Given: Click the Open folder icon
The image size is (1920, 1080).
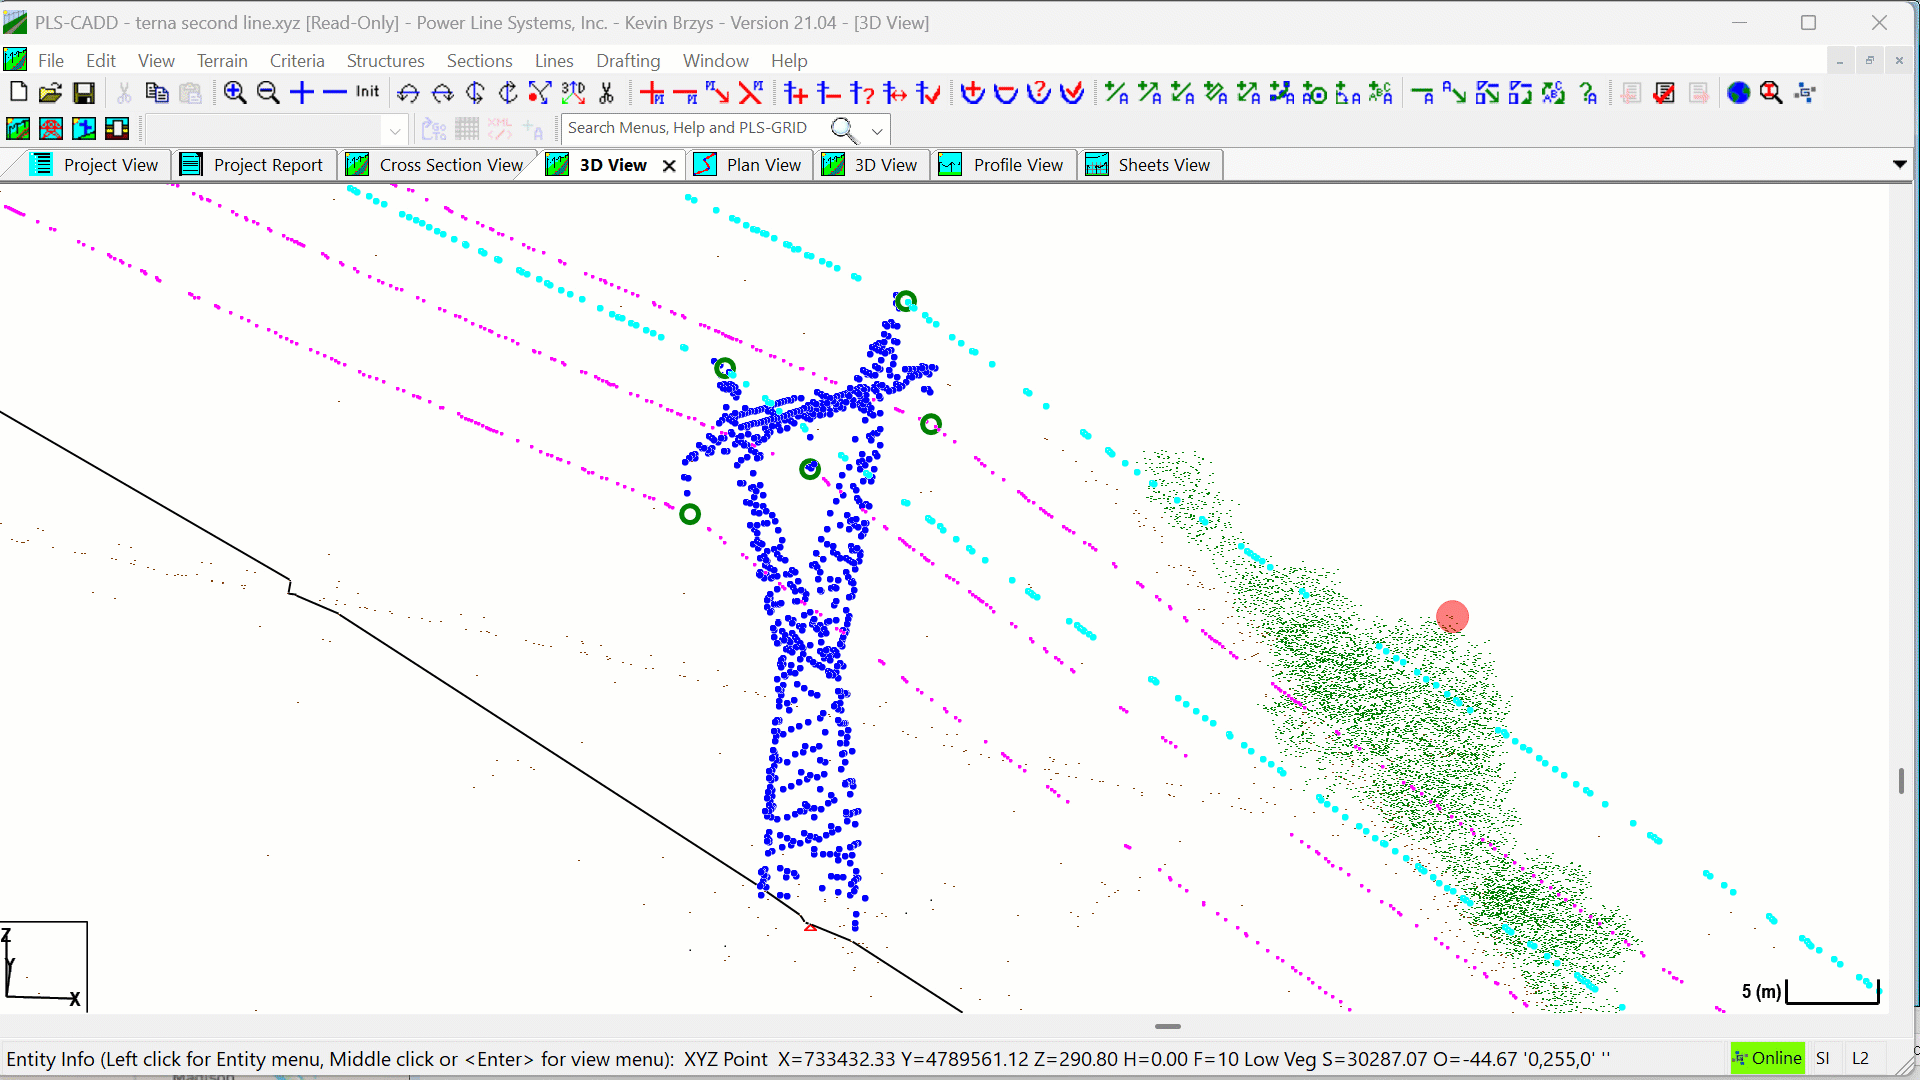Looking at the screenshot, I should coord(50,93).
